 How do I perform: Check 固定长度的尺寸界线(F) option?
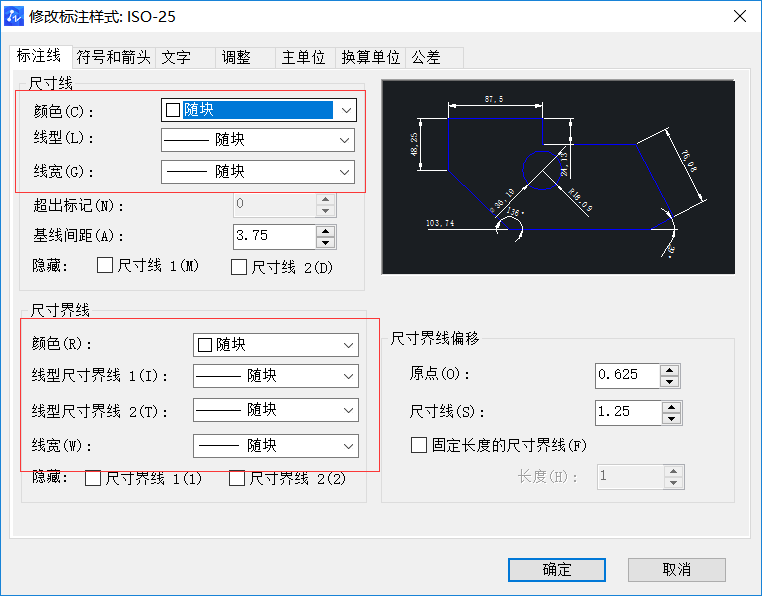[419, 445]
